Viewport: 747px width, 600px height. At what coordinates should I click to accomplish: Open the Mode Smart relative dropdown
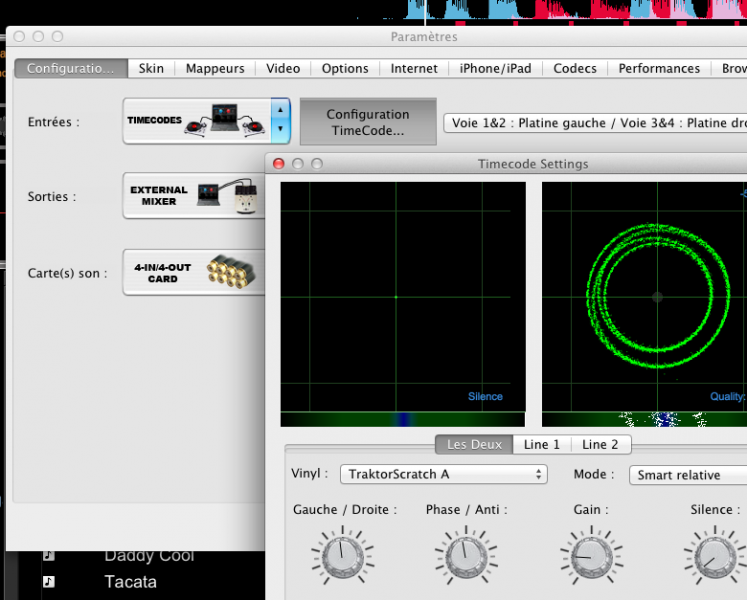[x=688, y=475]
